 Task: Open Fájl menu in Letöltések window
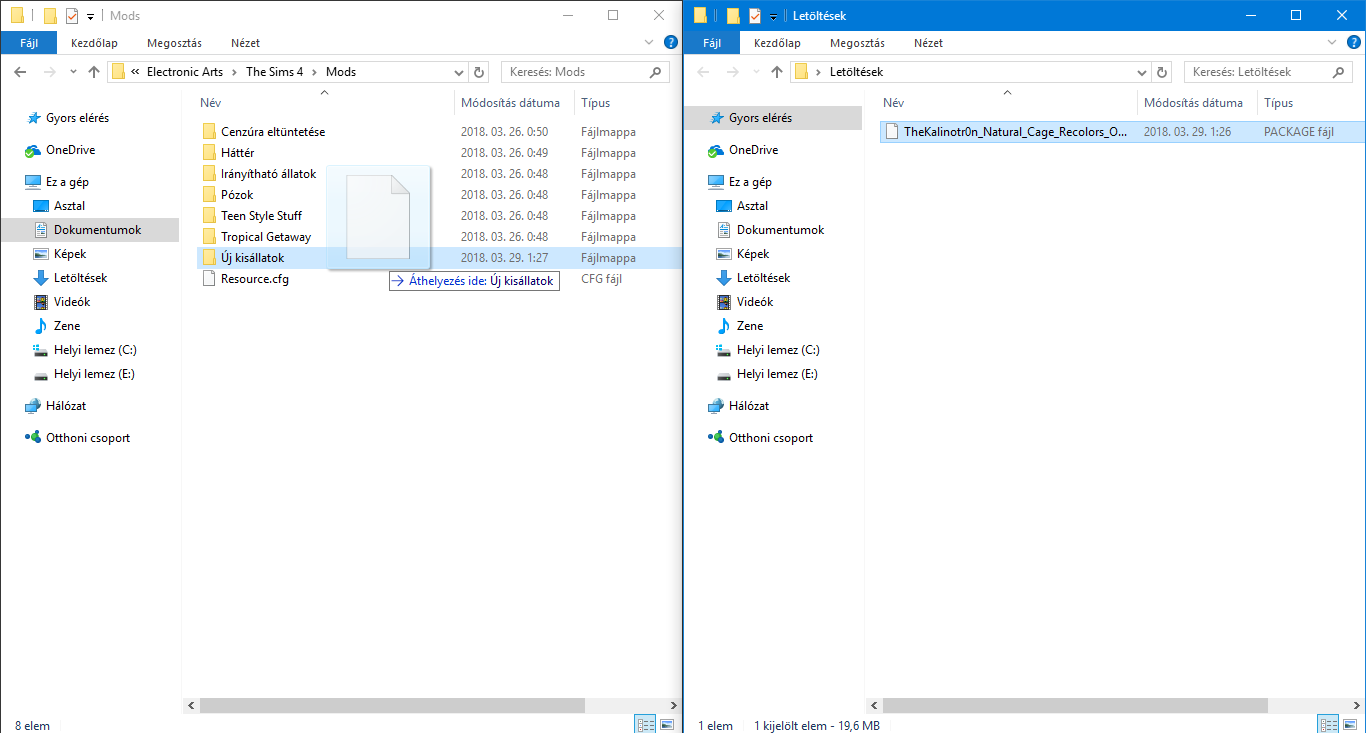[712, 43]
